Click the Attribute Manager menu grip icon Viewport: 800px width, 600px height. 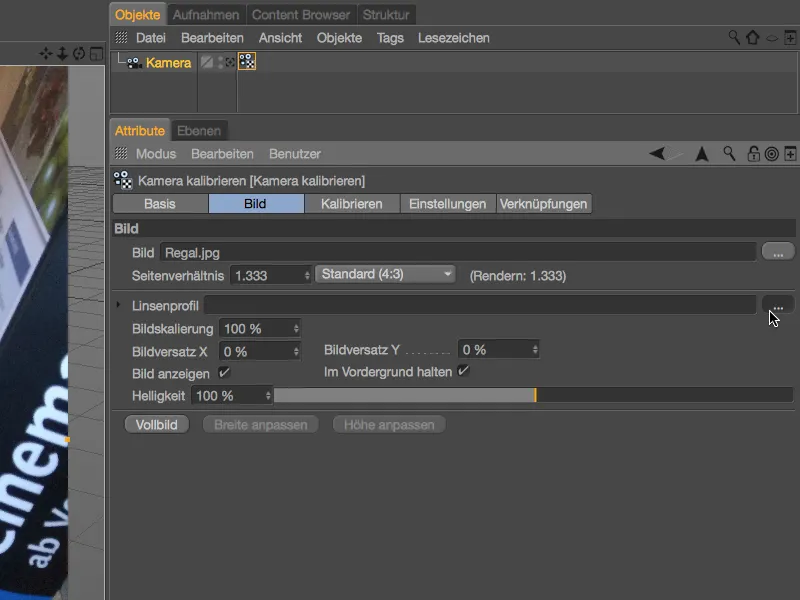(121, 153)
